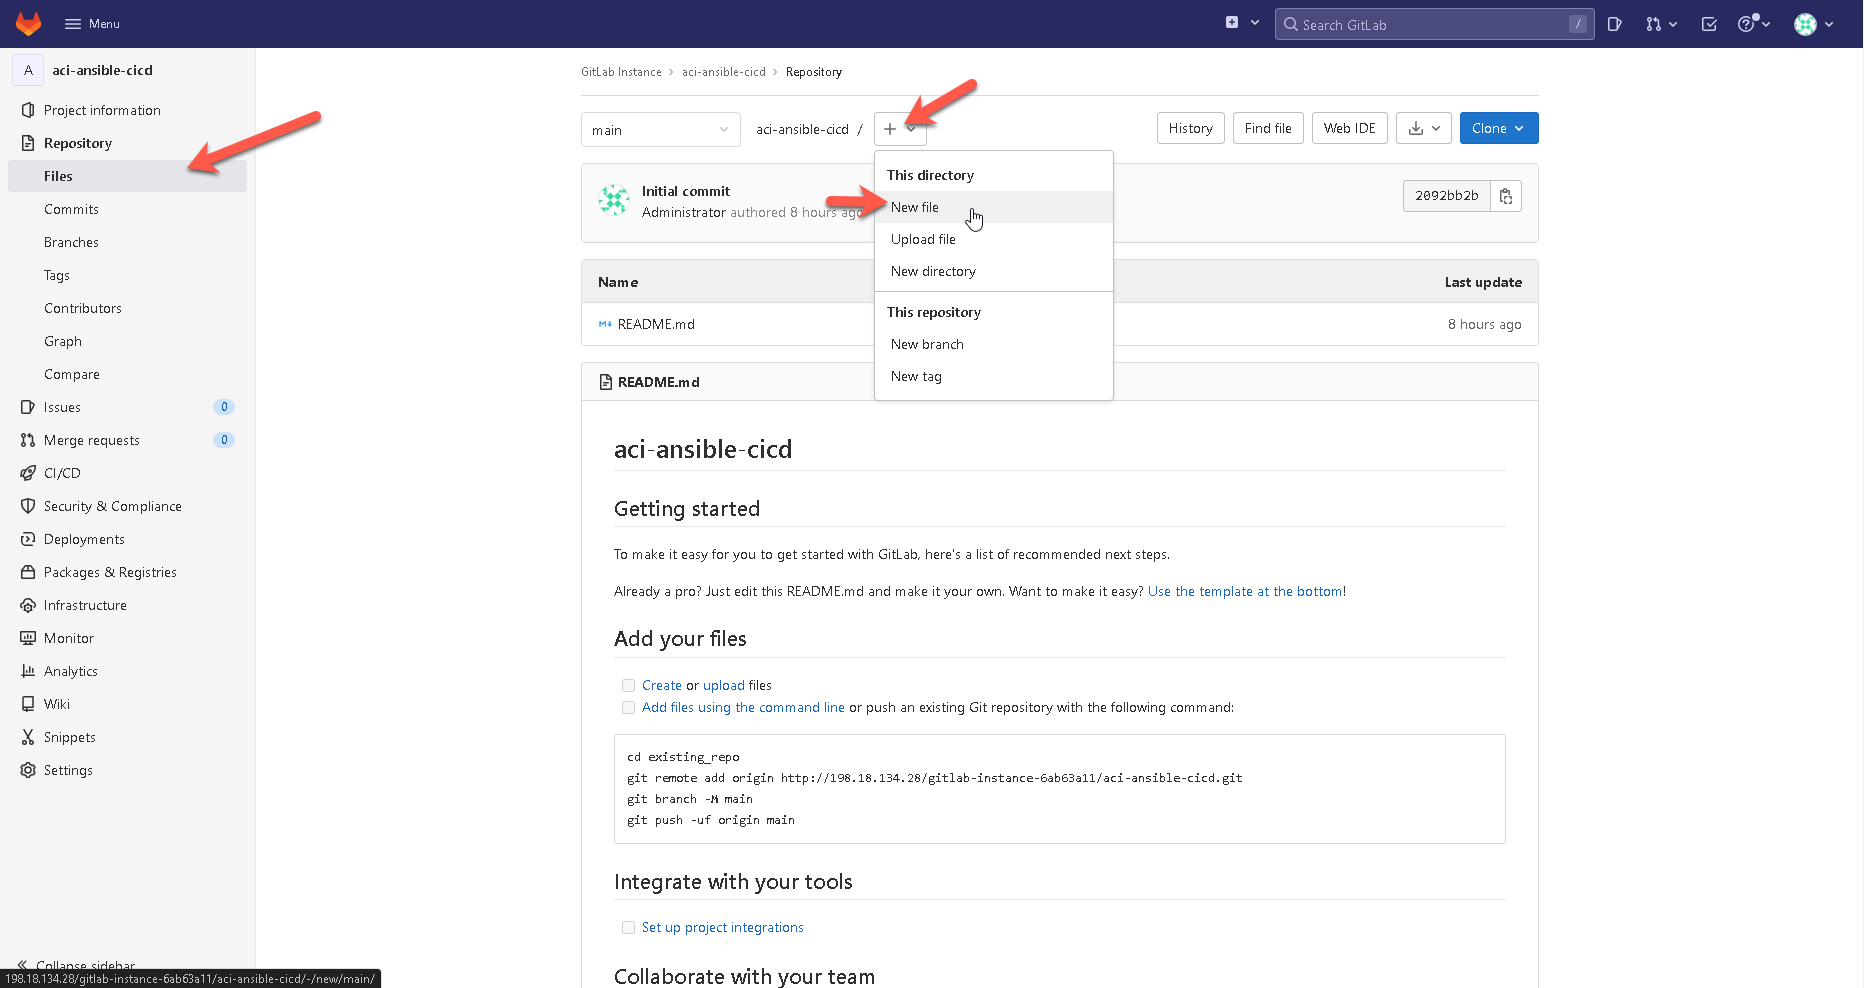1864x988 pixels.
Task: Click the README.md file header title
Action: click(658, 382)
